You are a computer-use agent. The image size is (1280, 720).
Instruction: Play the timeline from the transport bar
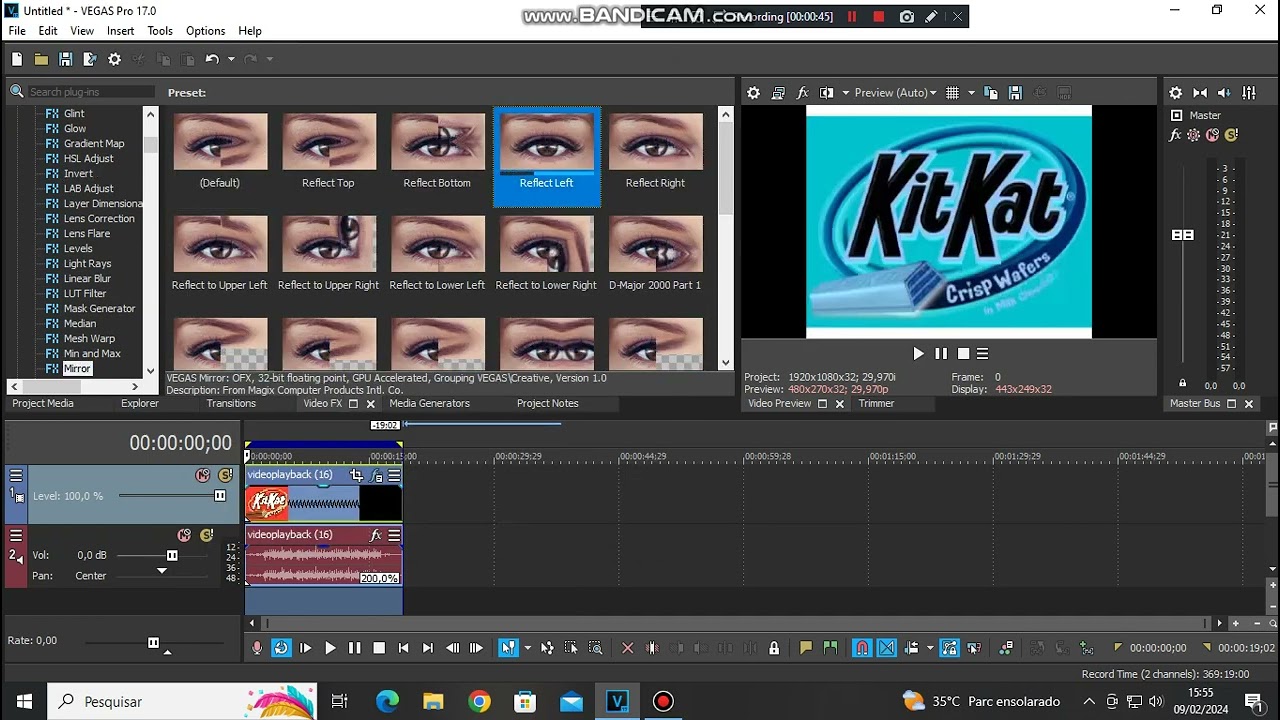click(330, 648)
